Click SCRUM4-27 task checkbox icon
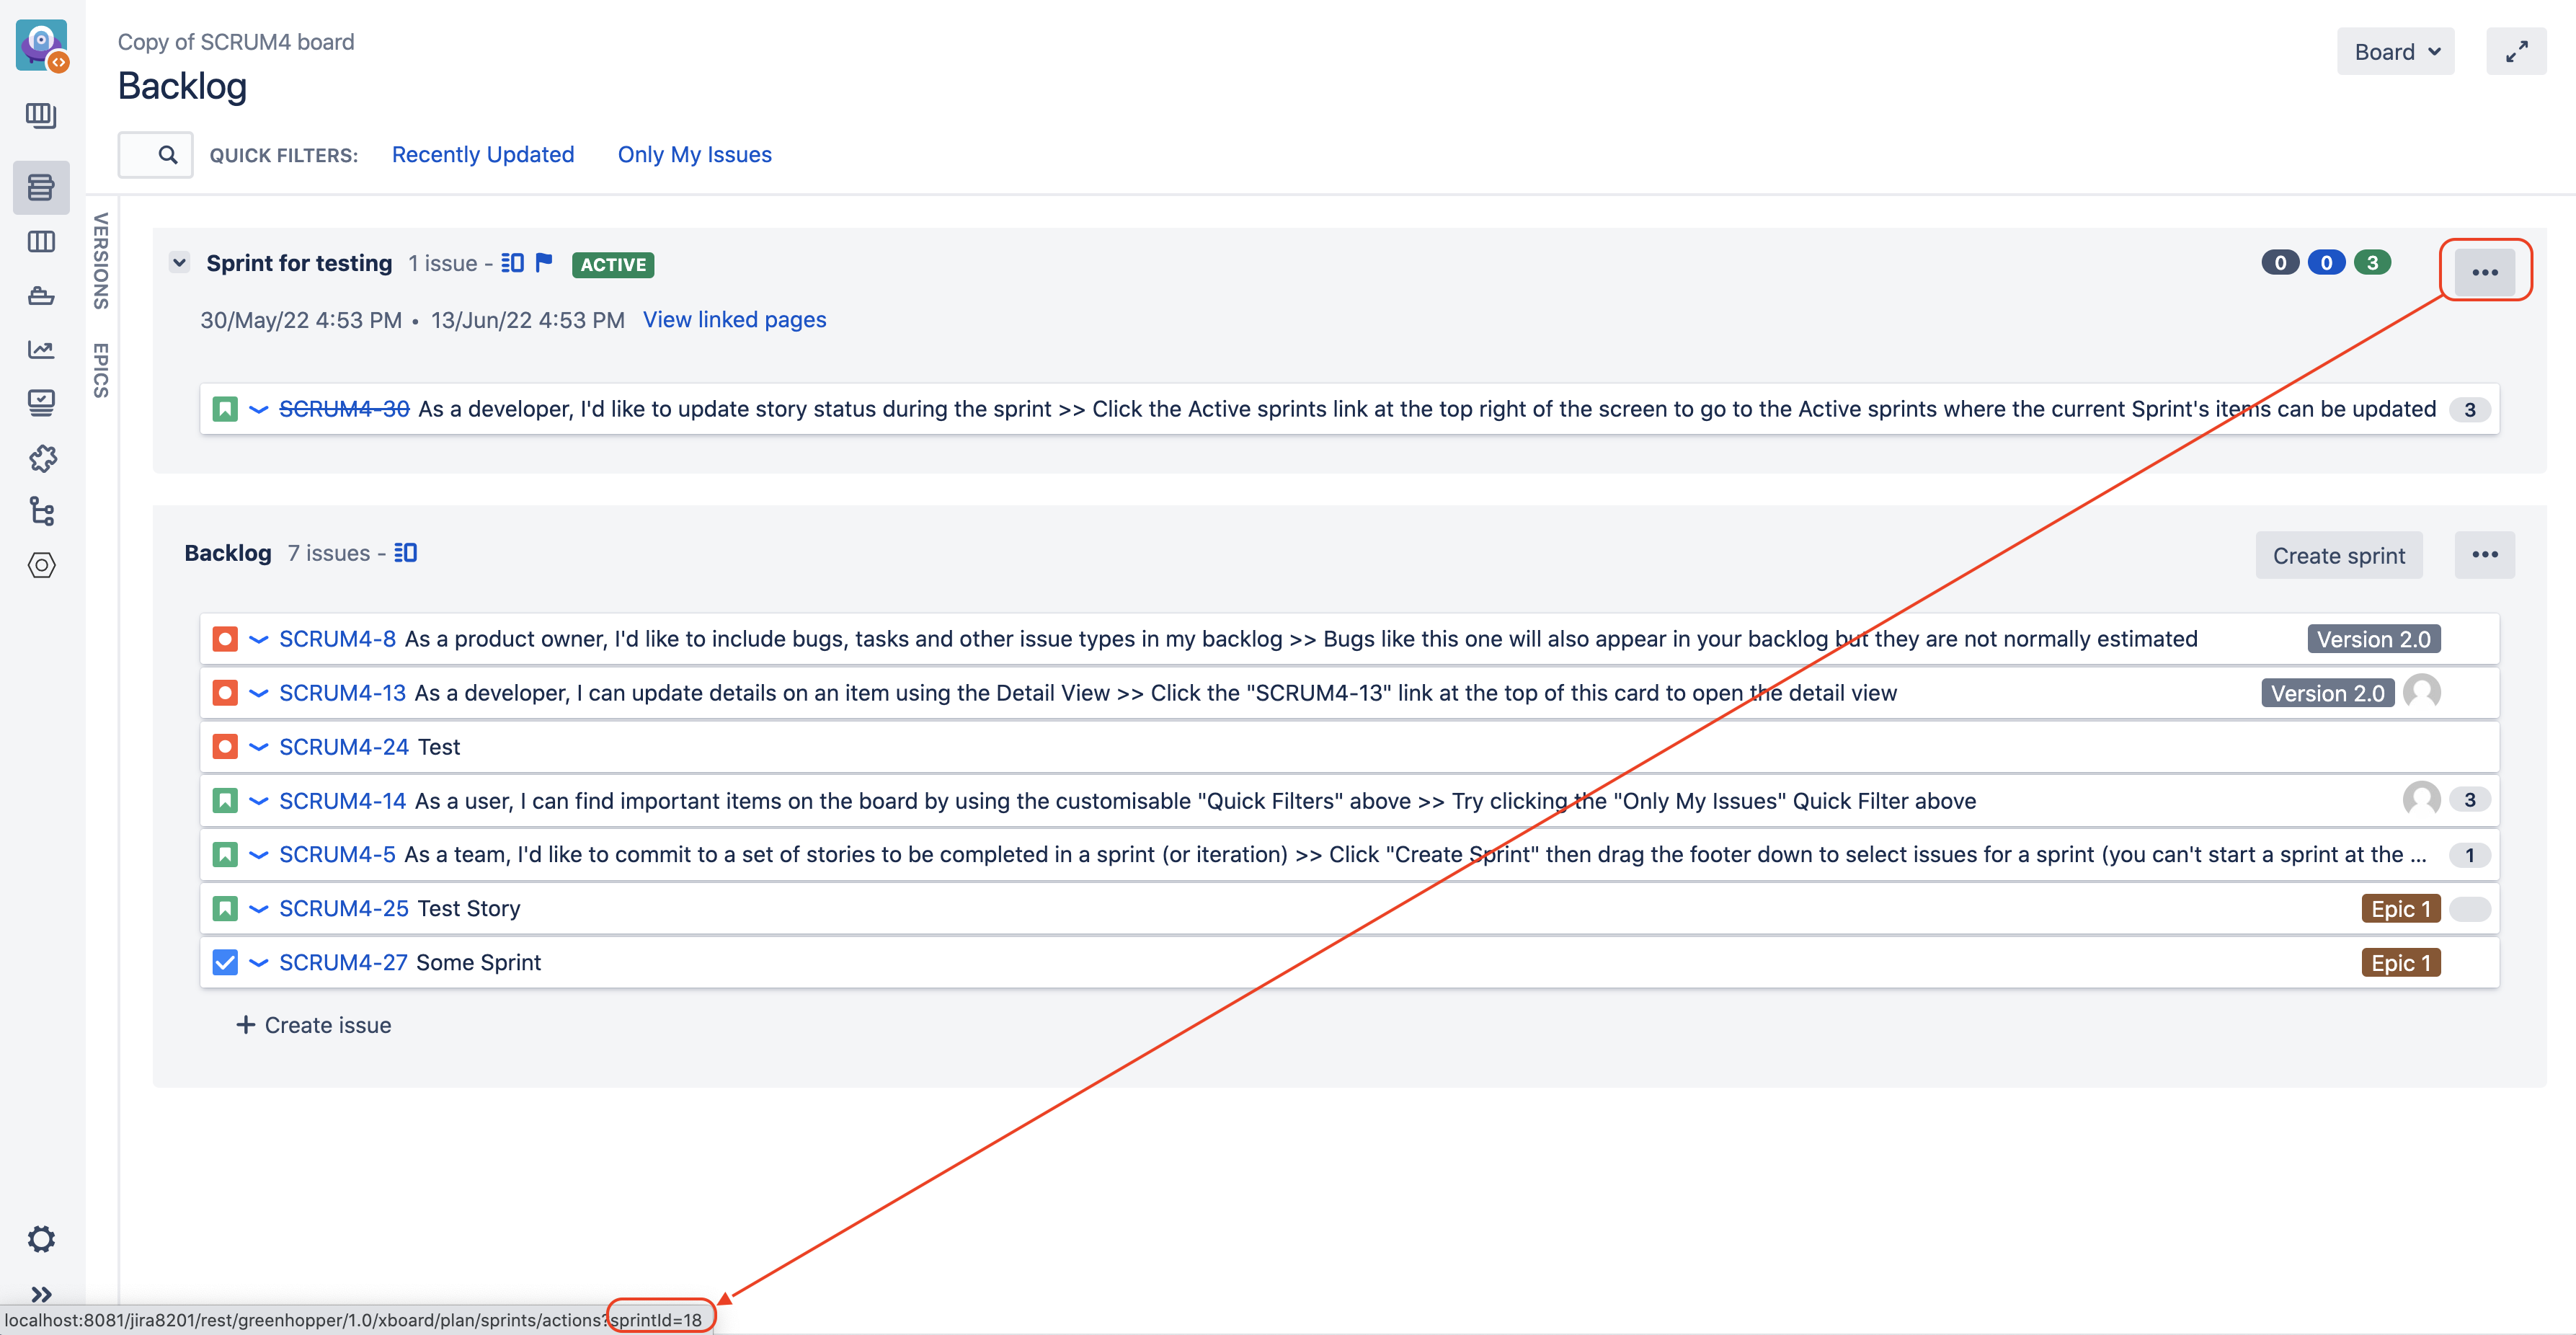This screenshot has width=2576, height=1335. [225, 962]
